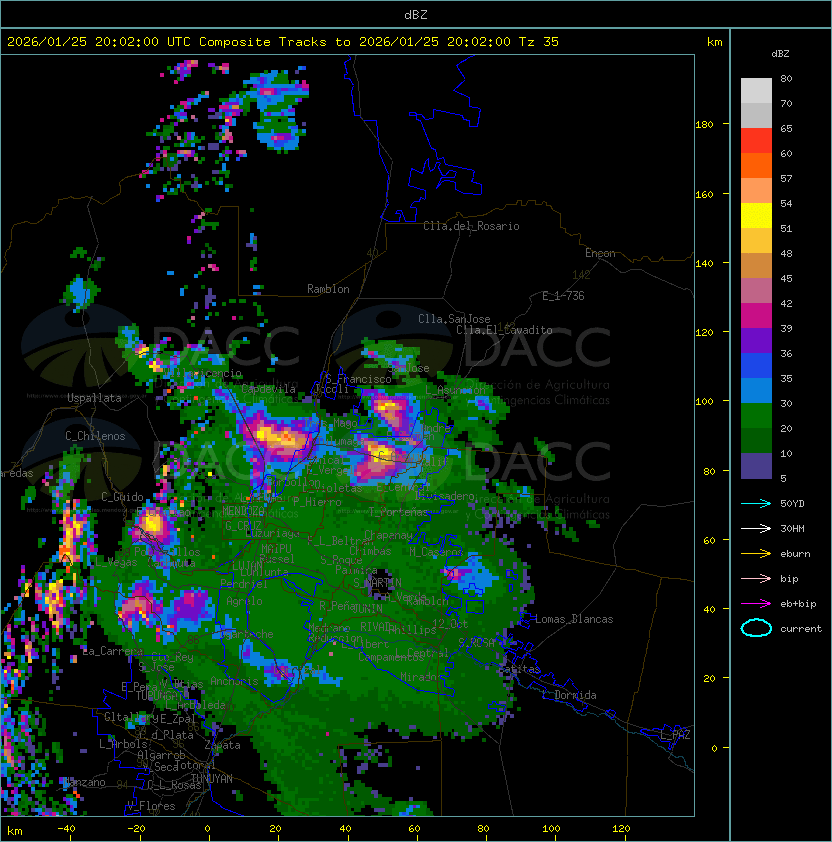Click the '50YD' legend label
The width and height of the screenshot is (832, 842).
coord(792,504)
